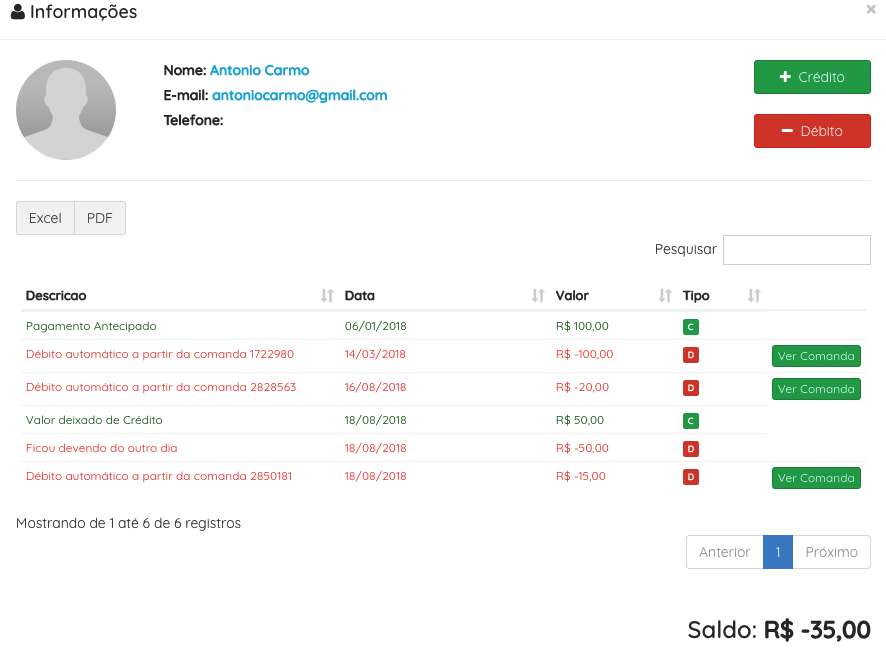Select Valor deixado de Crédito description
Screen dimensions: 886x651
point(94,420)
